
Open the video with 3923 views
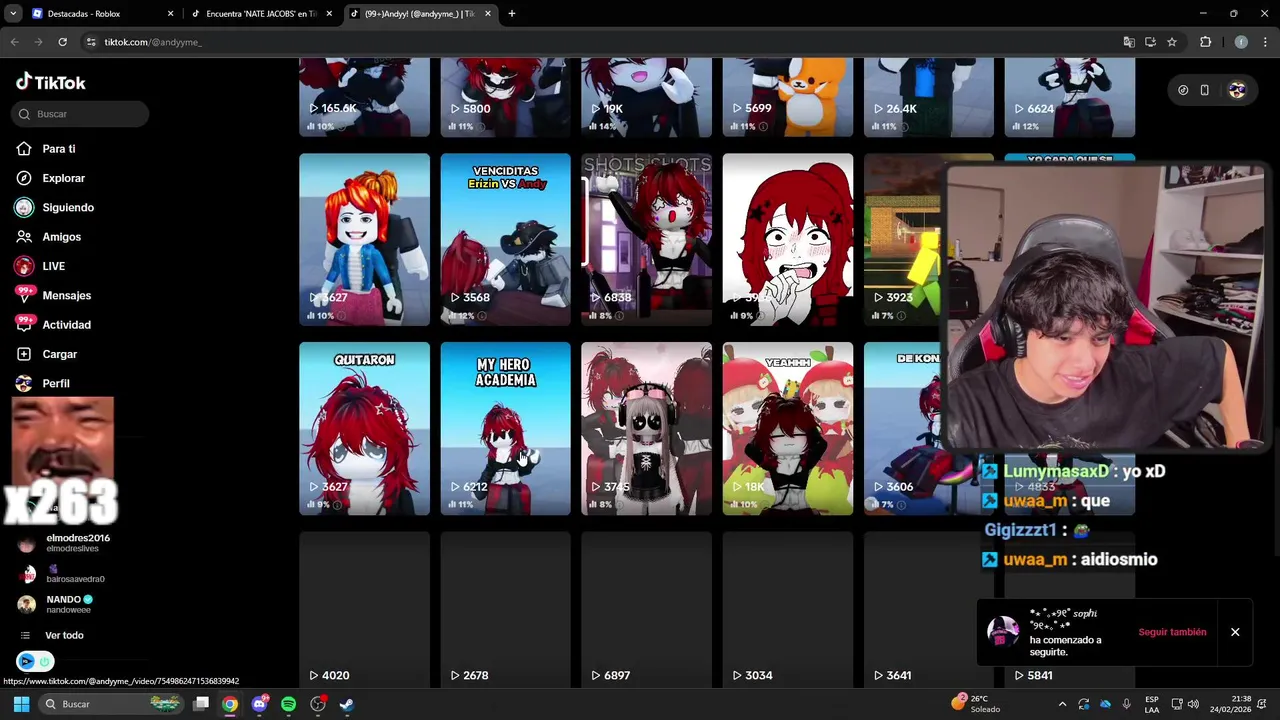pyautogui.click(x=903, y=240)
